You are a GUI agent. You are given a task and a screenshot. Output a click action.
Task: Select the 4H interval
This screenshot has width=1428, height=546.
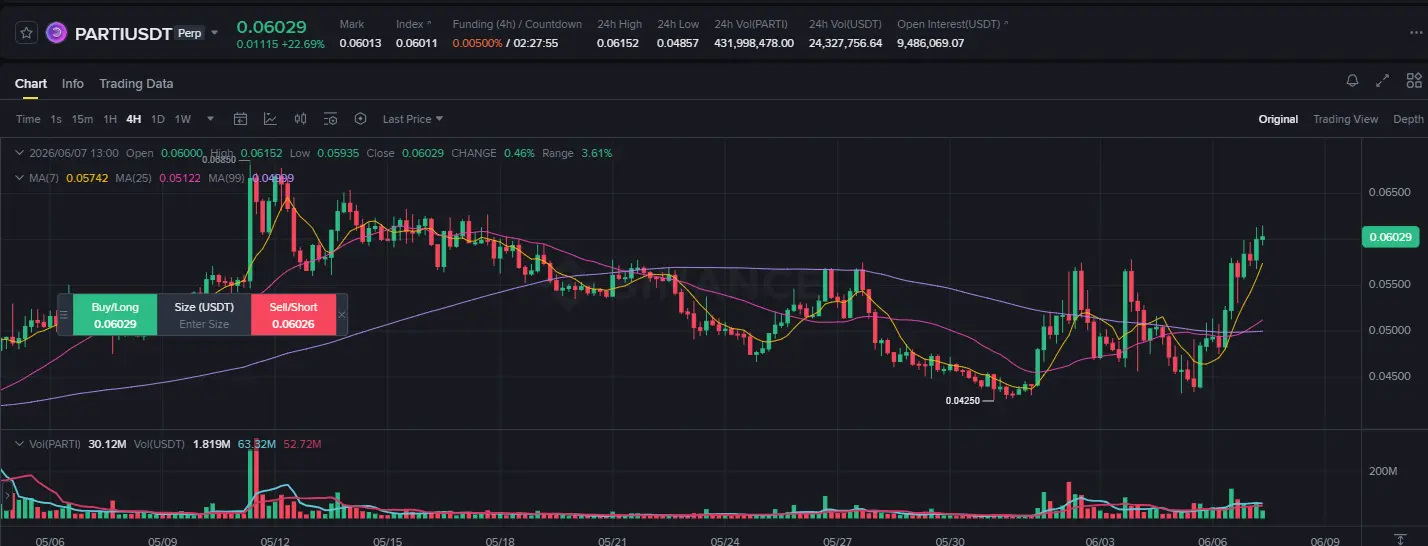[133, 119]
